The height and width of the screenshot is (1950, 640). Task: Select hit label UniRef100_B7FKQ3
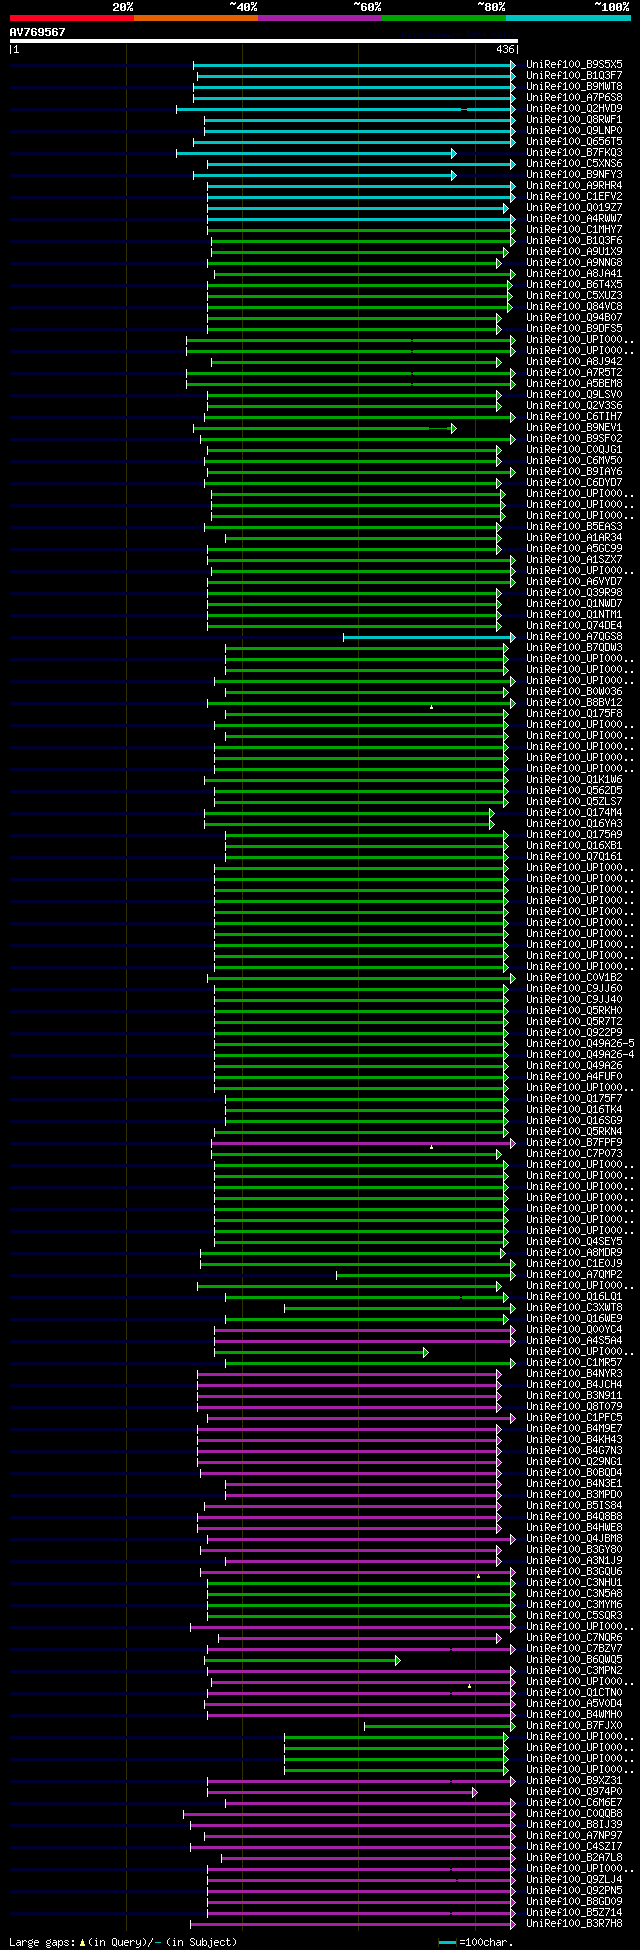click(x=574, y=152)
